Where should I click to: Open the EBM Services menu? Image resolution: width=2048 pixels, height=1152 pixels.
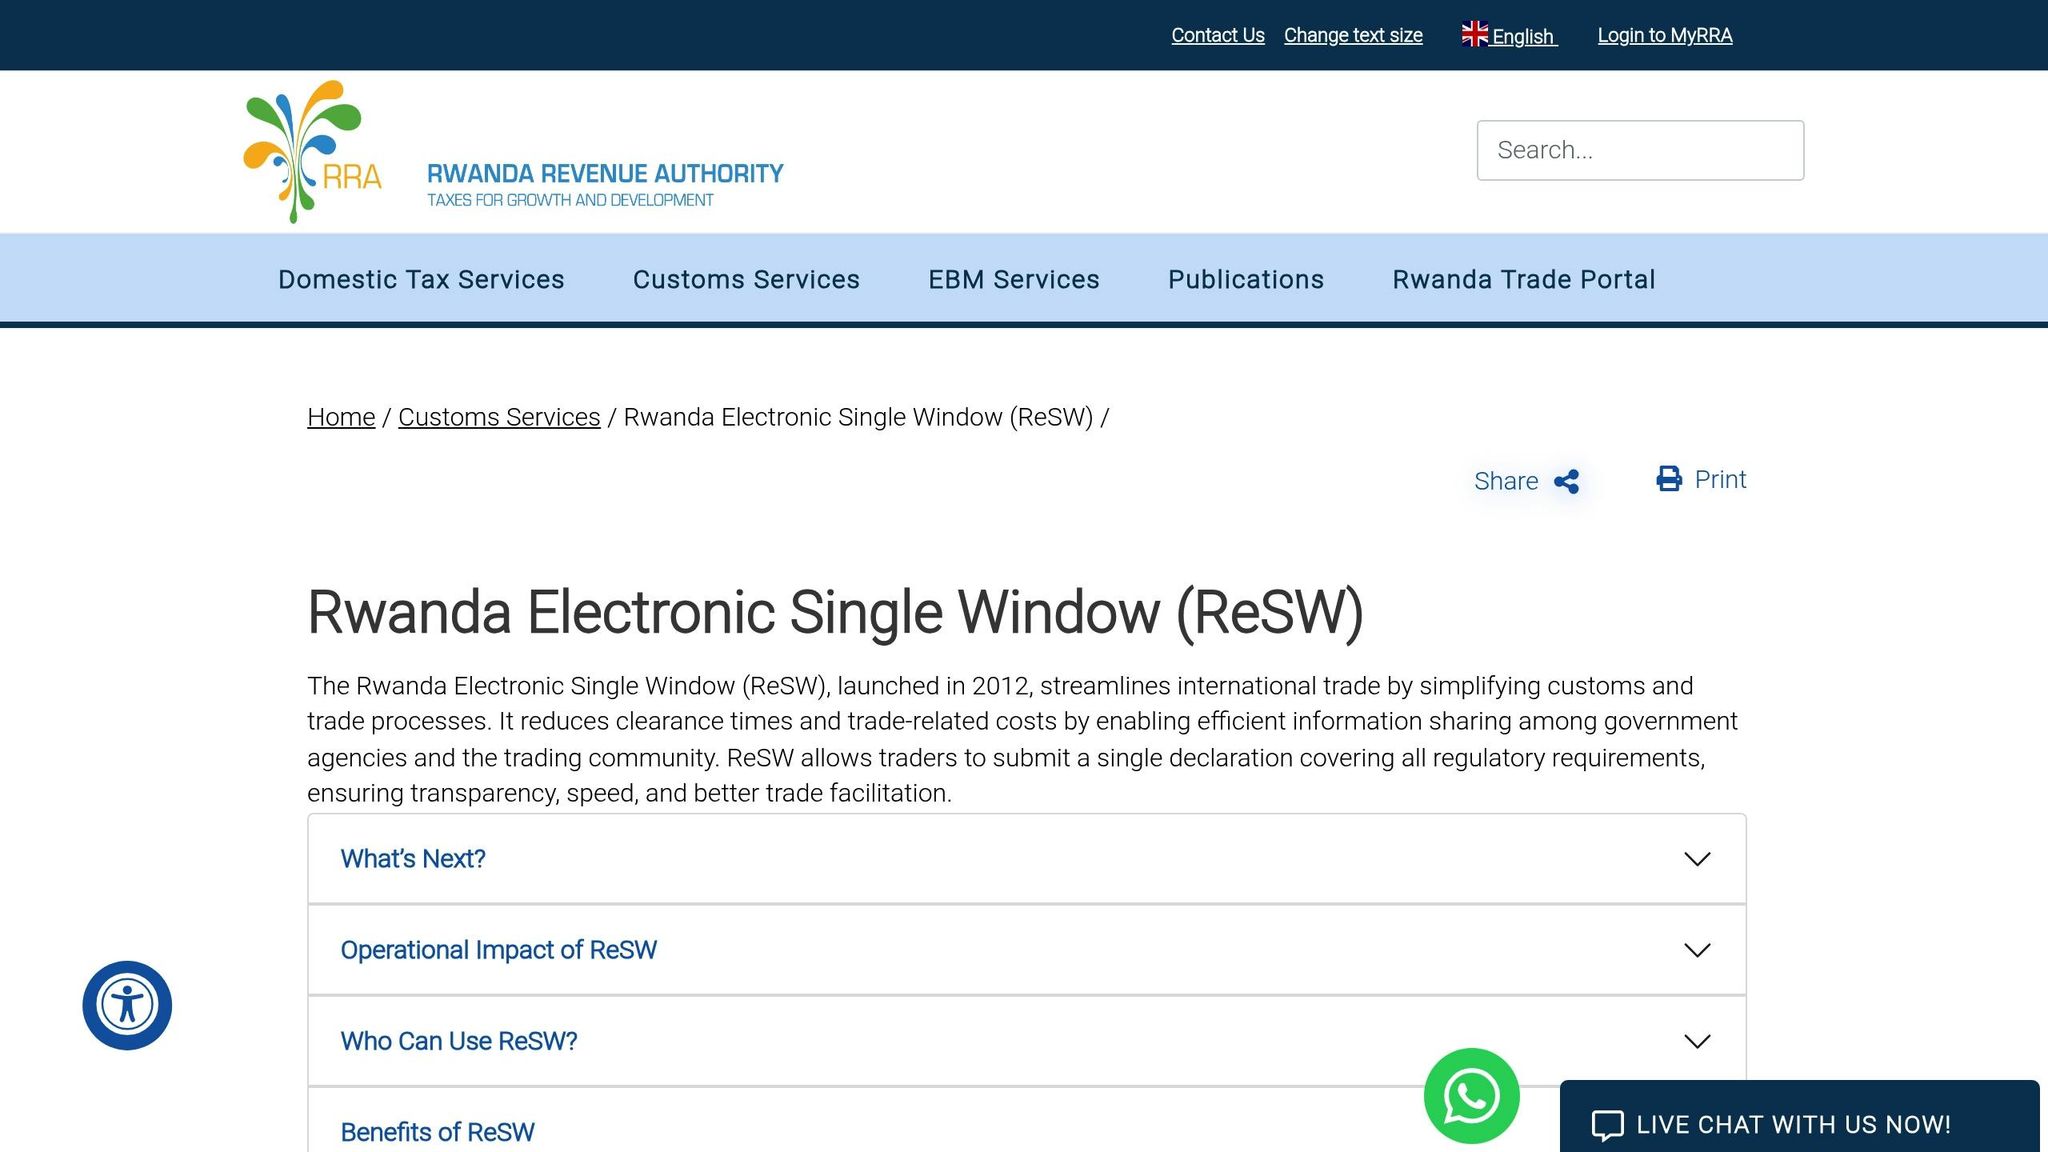click(x=1013, y=279)
